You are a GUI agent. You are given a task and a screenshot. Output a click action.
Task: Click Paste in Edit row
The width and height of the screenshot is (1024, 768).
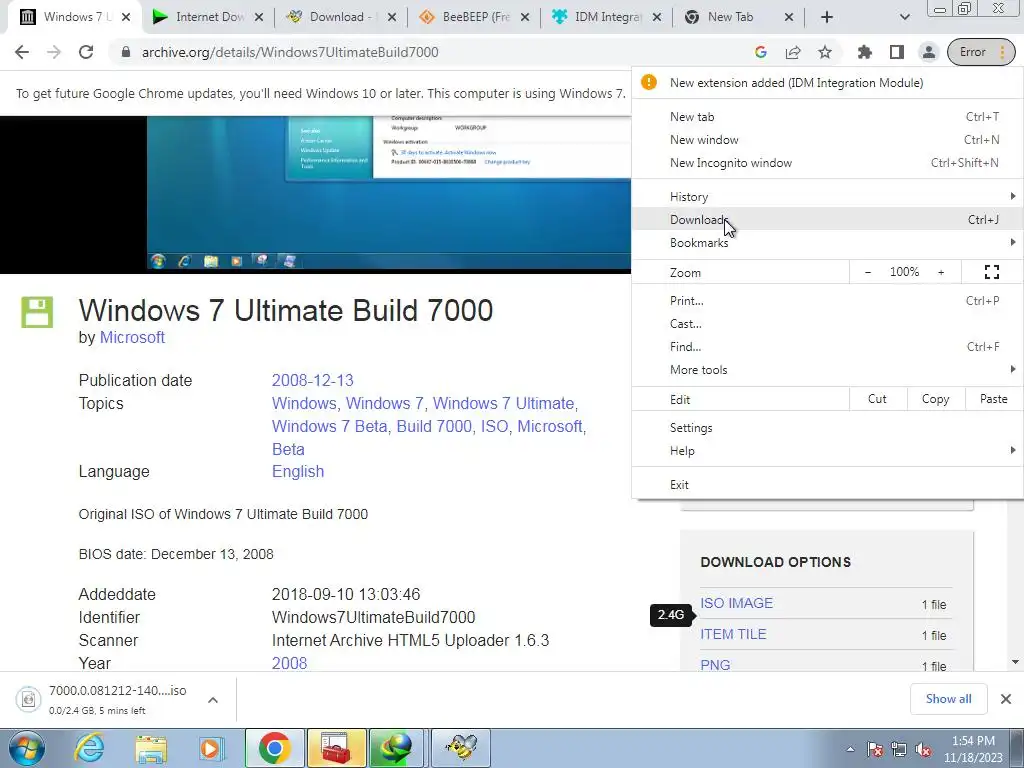(x=993, y=399)
